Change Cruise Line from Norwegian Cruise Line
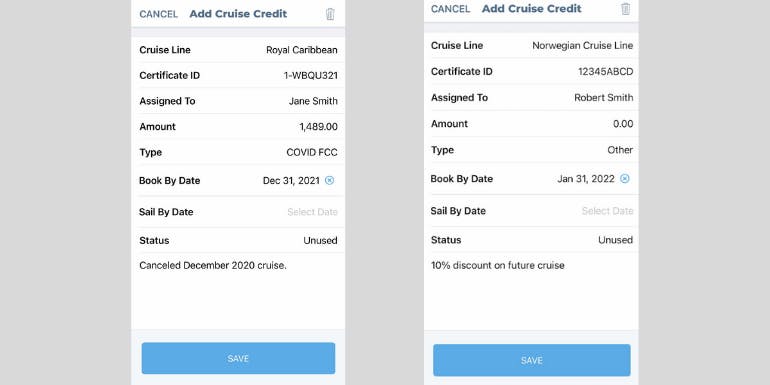770x385 pixels. tap(531, 46)
